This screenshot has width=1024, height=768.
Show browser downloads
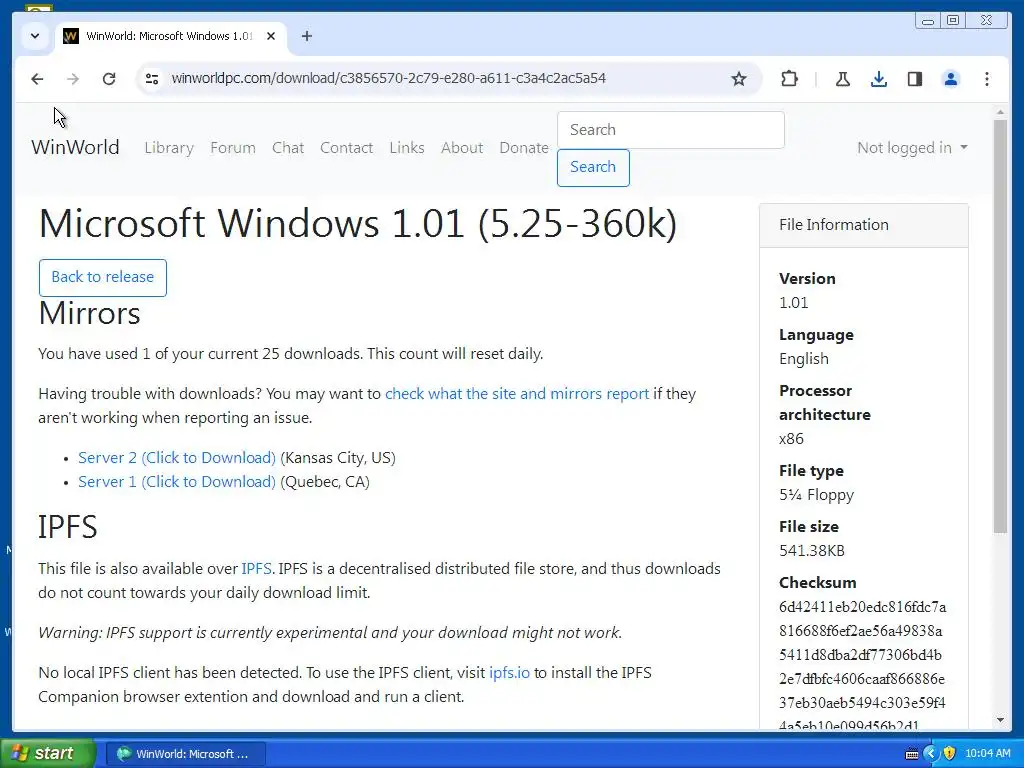879,79
